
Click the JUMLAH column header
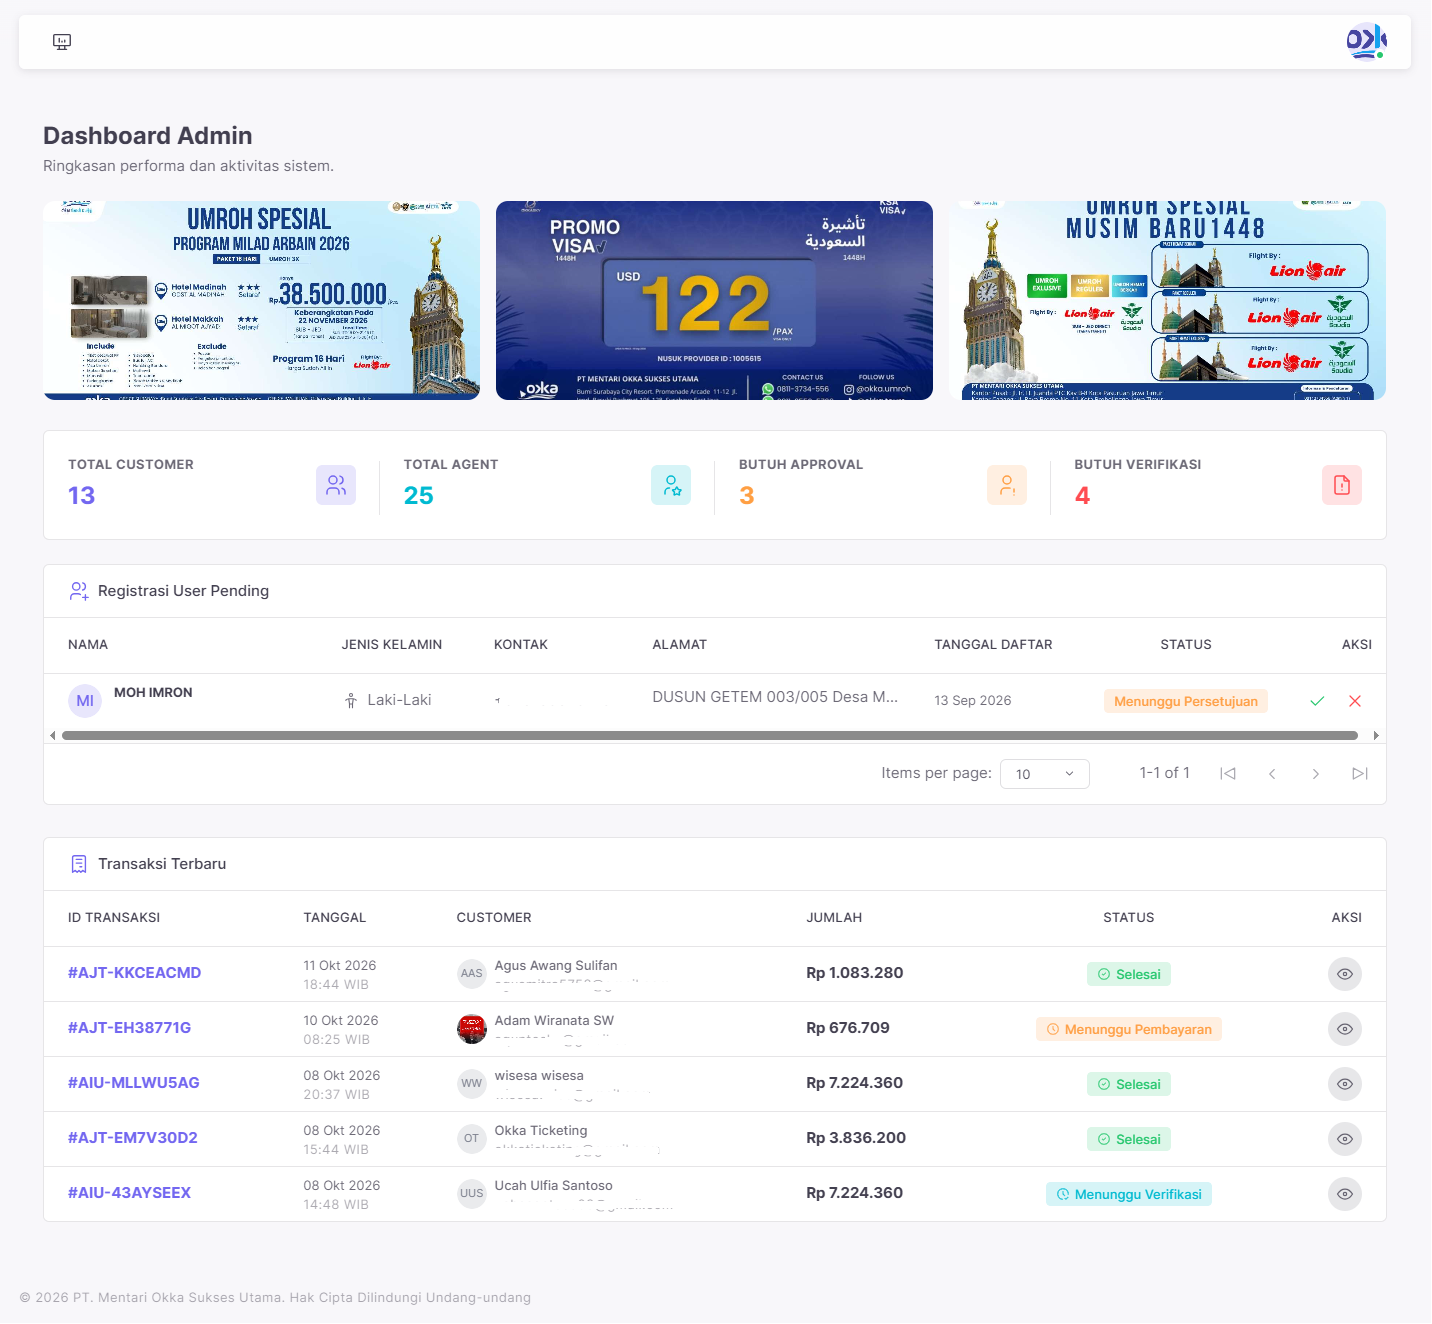834,918
